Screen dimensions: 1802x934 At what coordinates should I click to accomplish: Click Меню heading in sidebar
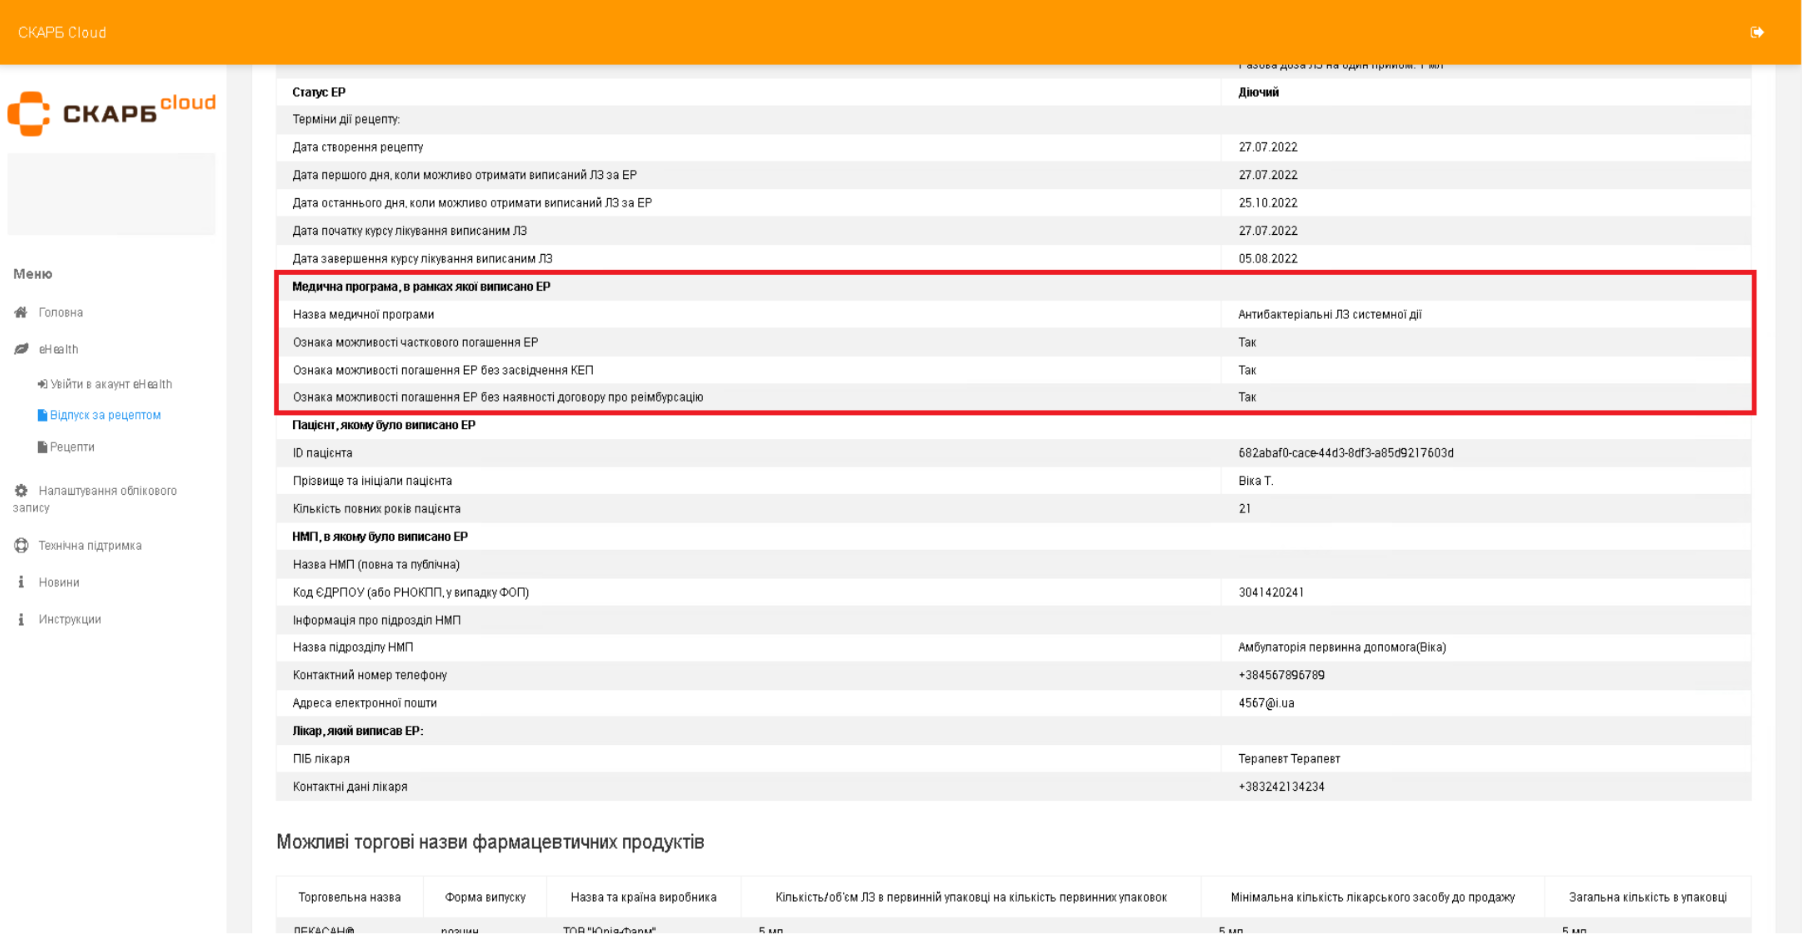pos(33,274)
